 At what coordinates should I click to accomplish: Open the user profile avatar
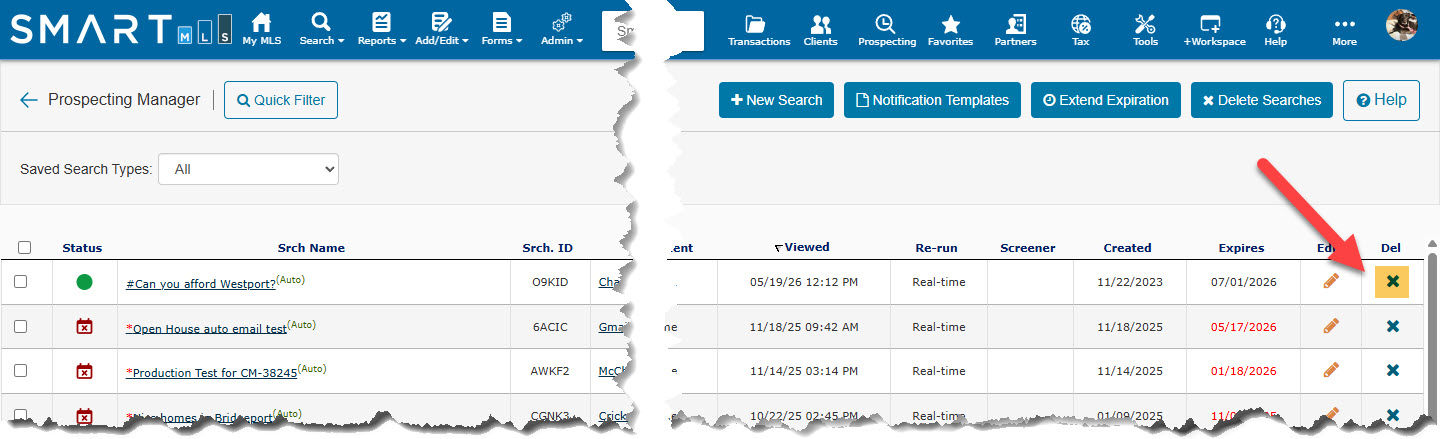(1402, 25)
